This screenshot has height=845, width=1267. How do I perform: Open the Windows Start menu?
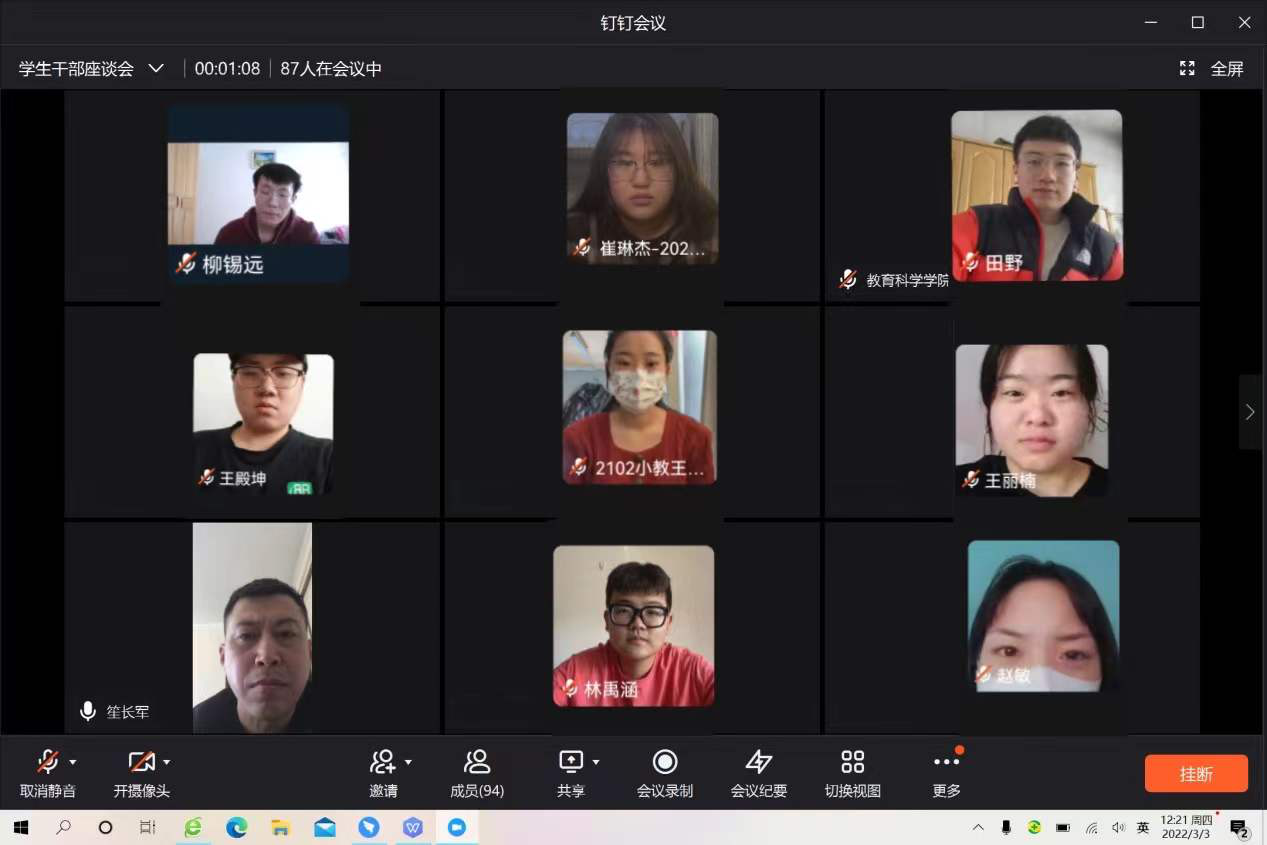[x=21, y=827]
